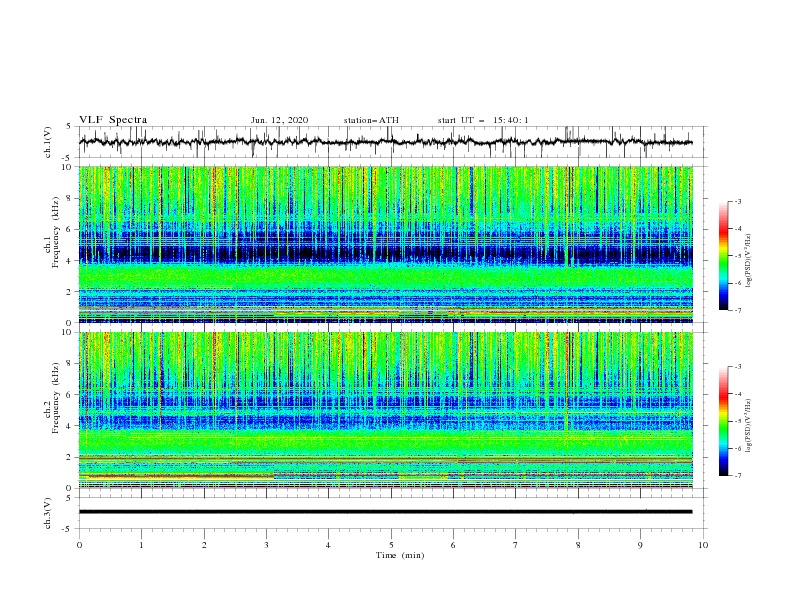Screen dimensions: 792x612
Task: Click the "-7" tick on ch.1 colorbar
Action: click(737, 310)
